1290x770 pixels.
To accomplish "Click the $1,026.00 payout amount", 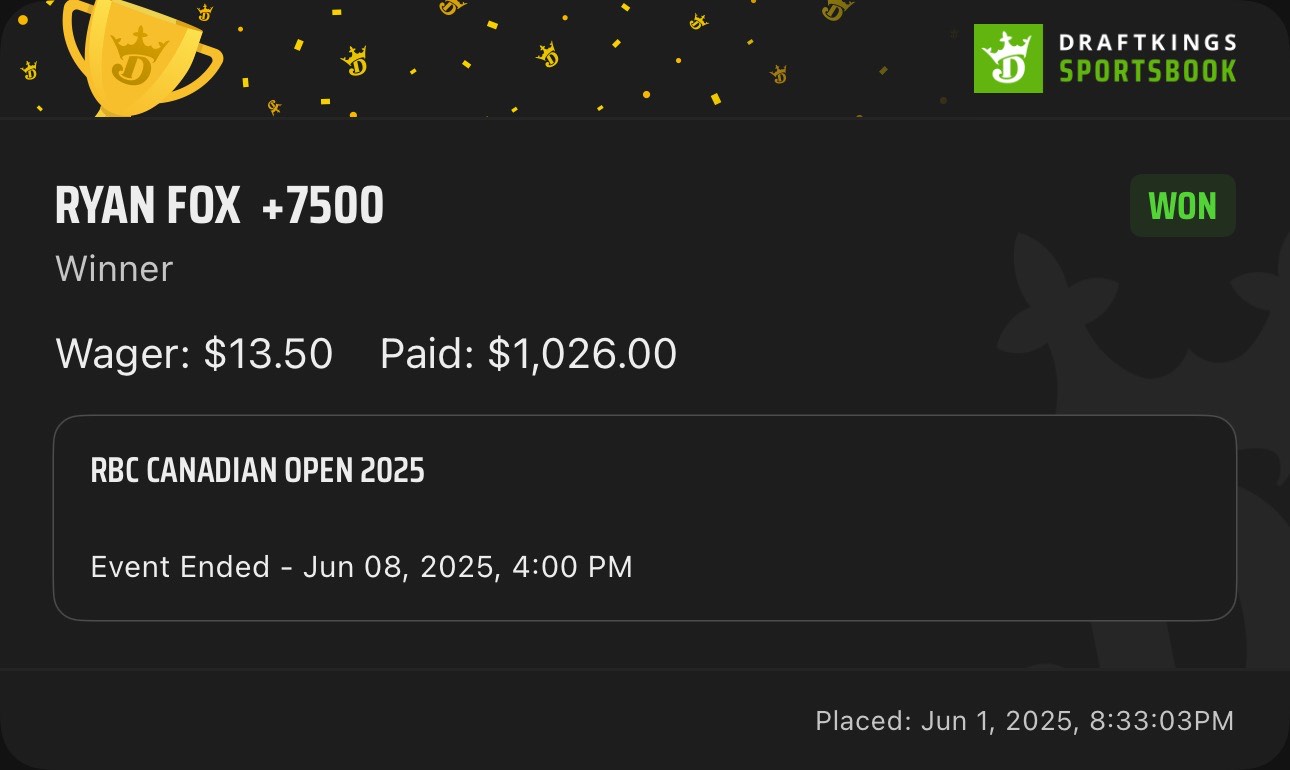I will [x=582, y=354].
